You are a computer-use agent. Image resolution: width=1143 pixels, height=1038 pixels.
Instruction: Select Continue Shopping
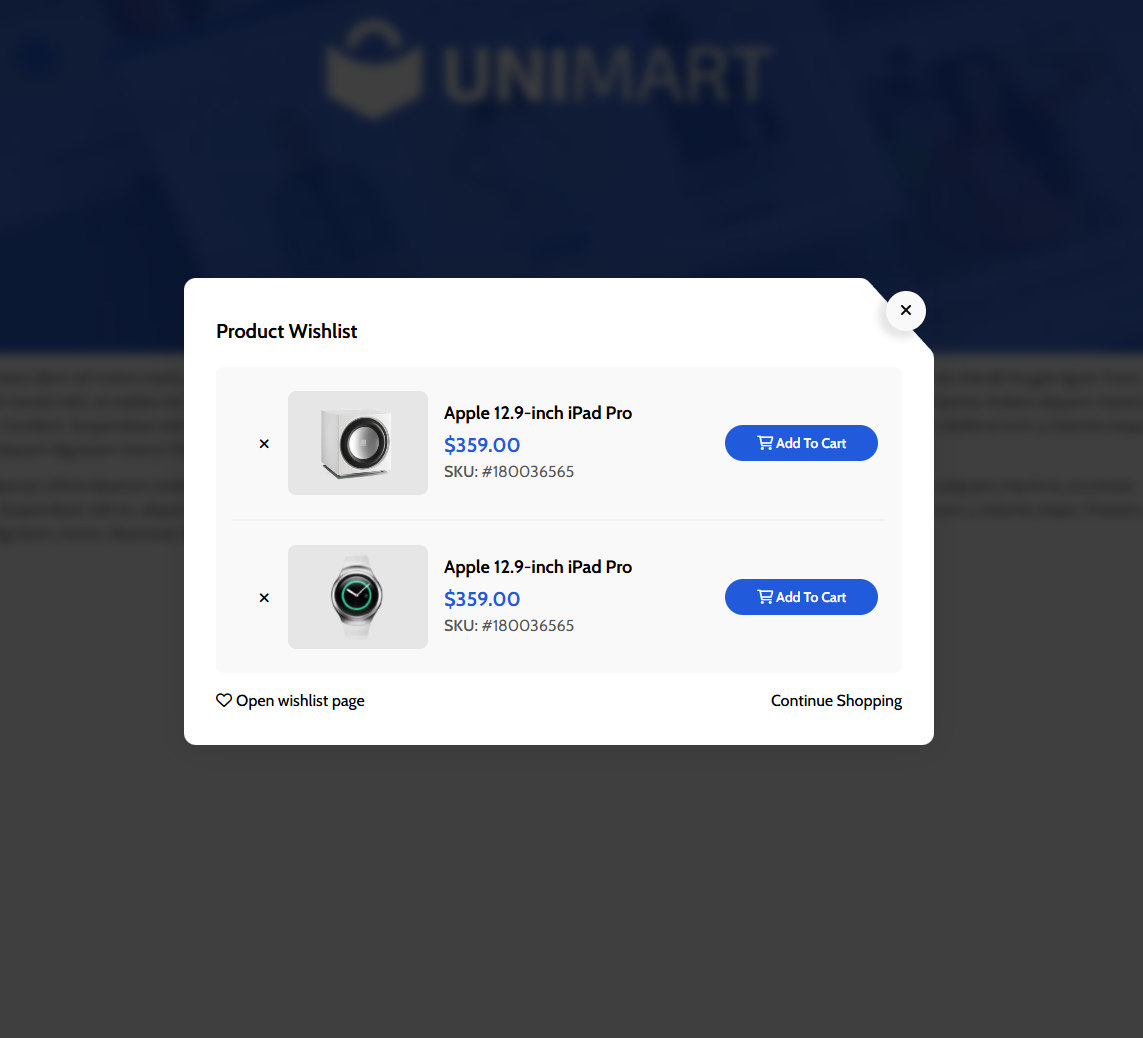(836, 701)
